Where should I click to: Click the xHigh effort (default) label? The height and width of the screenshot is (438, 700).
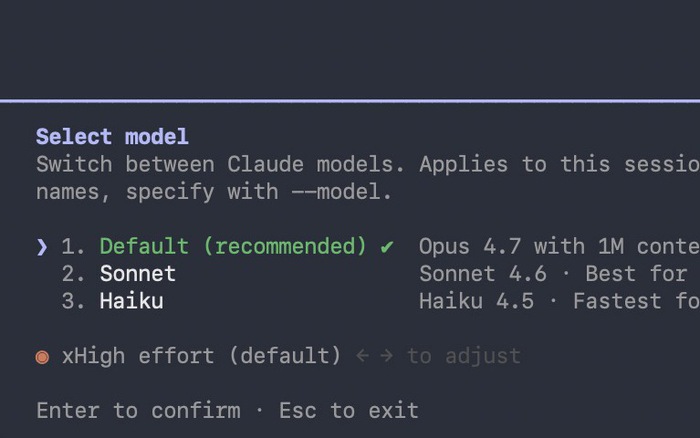pos(201,355)
